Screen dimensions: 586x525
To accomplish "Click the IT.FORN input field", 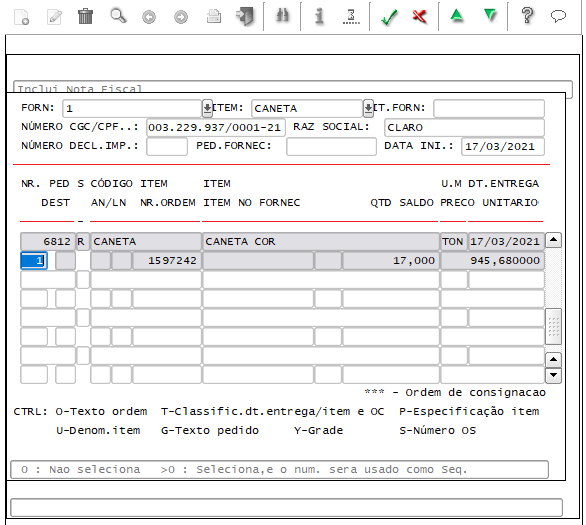I will (489, 108).
